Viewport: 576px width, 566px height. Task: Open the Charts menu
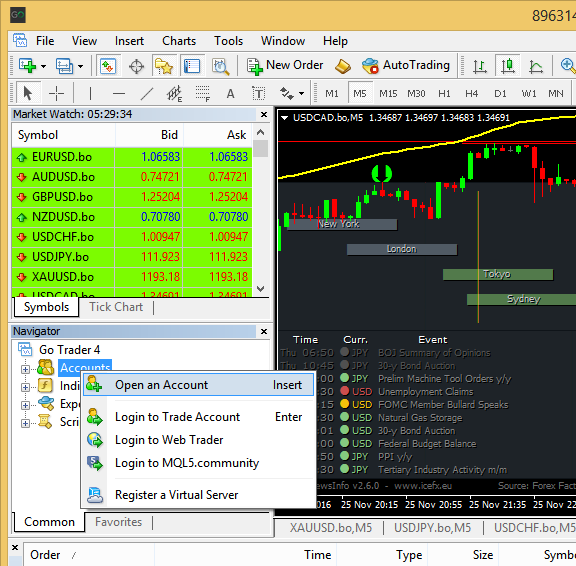179,41
